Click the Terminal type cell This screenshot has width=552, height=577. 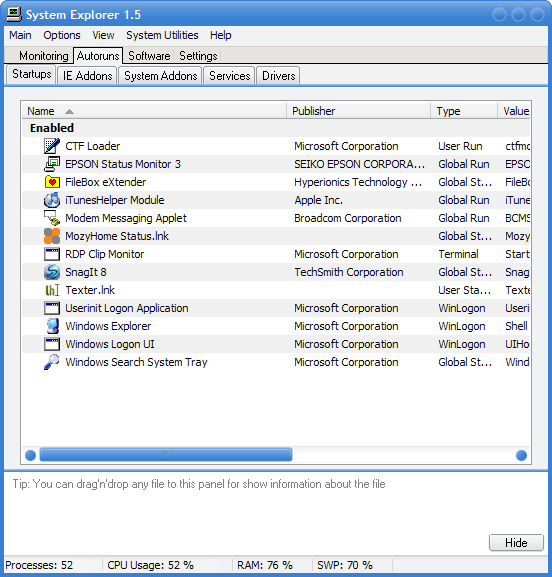(x=458, y=254)
